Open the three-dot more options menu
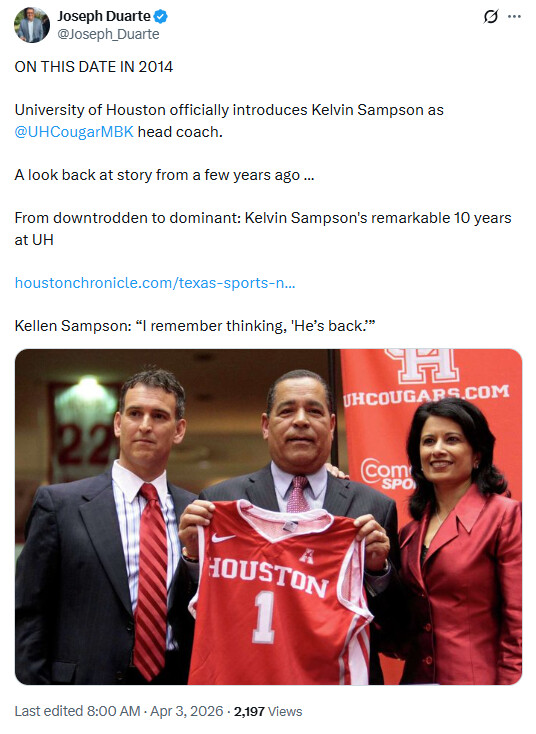536x734 pixels. pyautogui.click(x=514, y=17)
